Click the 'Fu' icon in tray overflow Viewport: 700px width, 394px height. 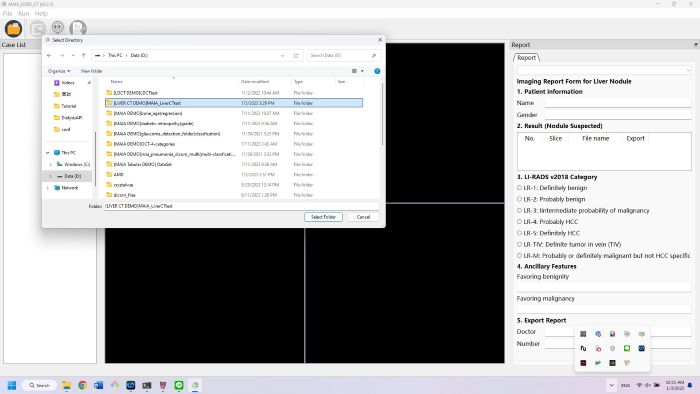point(583,348)
